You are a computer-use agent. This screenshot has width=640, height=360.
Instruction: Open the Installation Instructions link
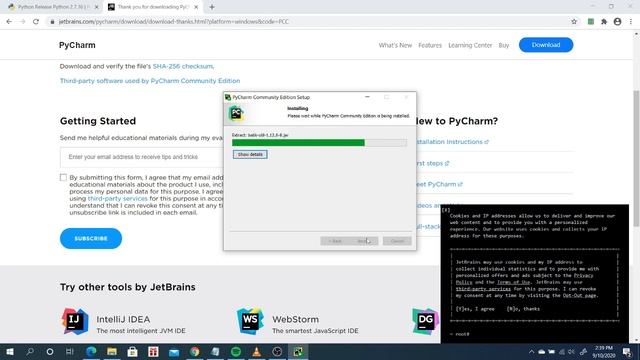pyautogui.click(x=452, y=142)
